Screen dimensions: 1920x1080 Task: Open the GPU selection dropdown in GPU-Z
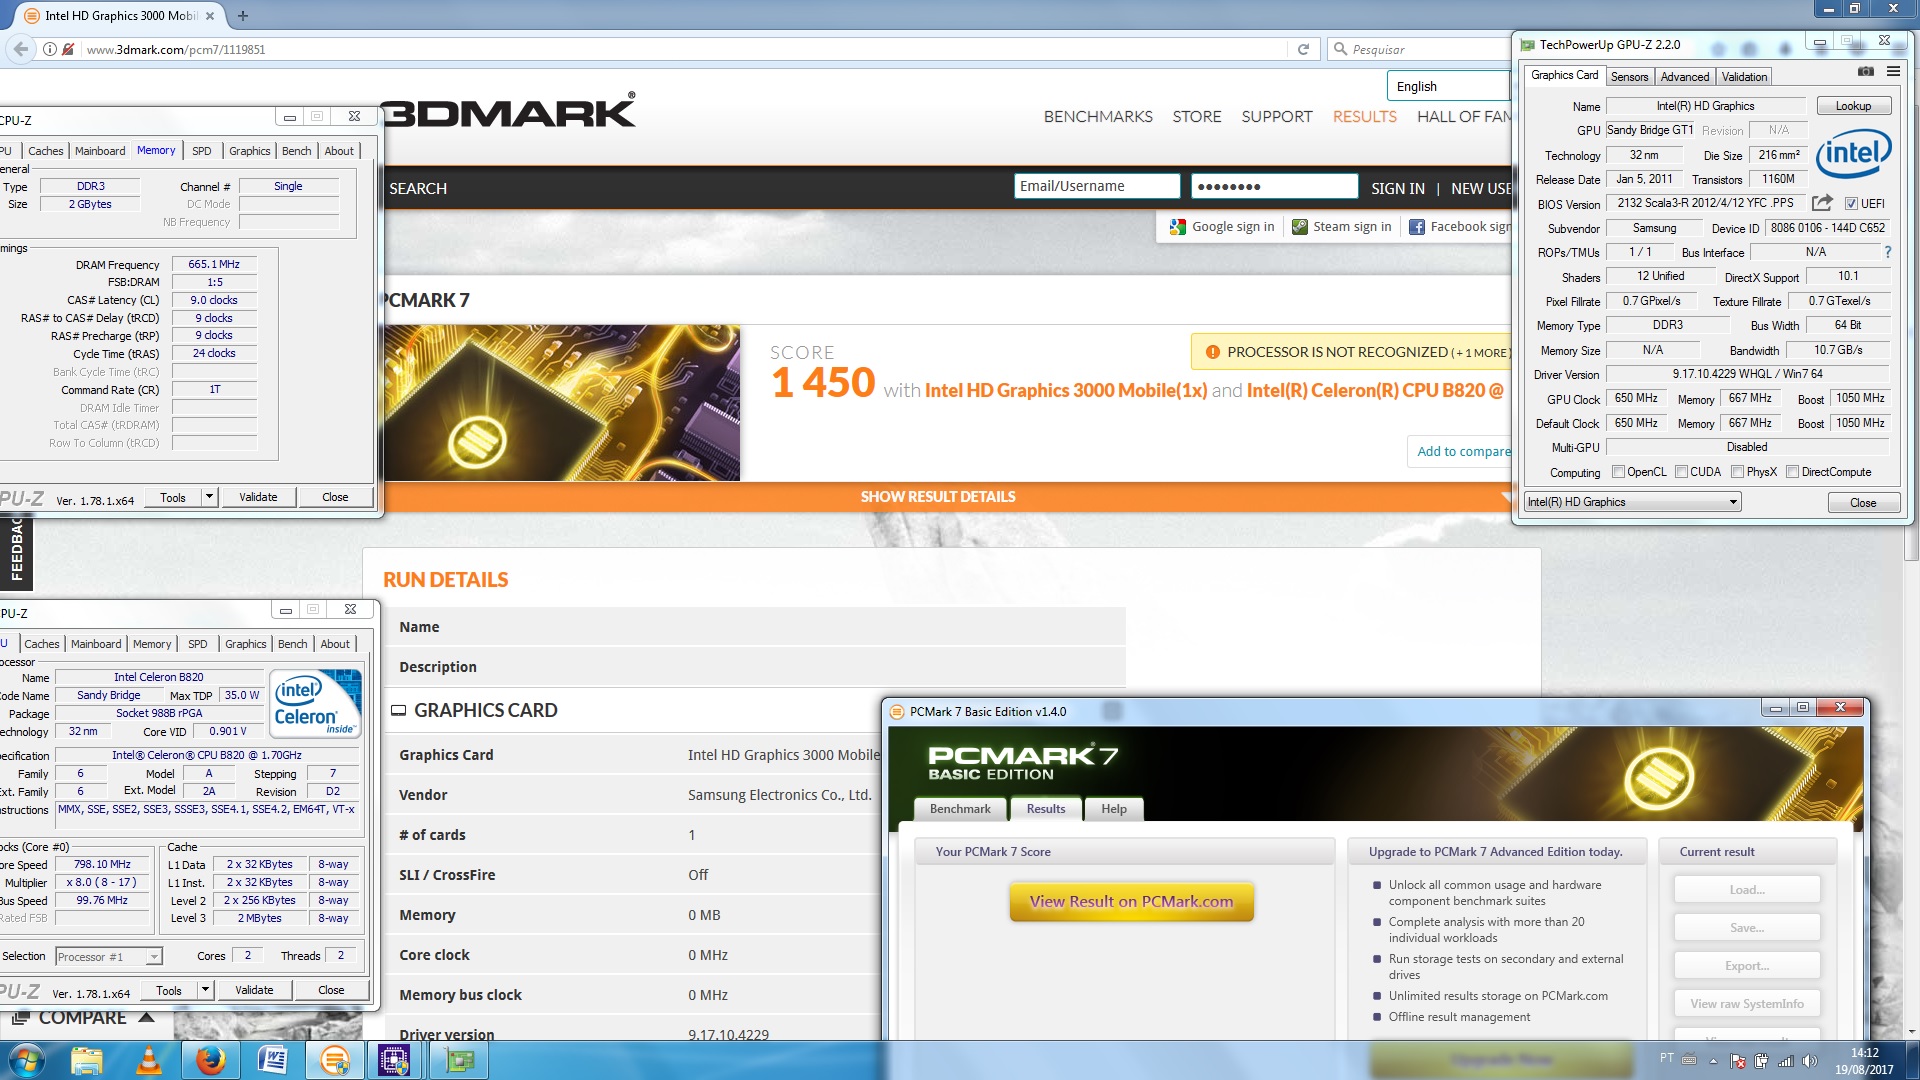pos(1632,502)
